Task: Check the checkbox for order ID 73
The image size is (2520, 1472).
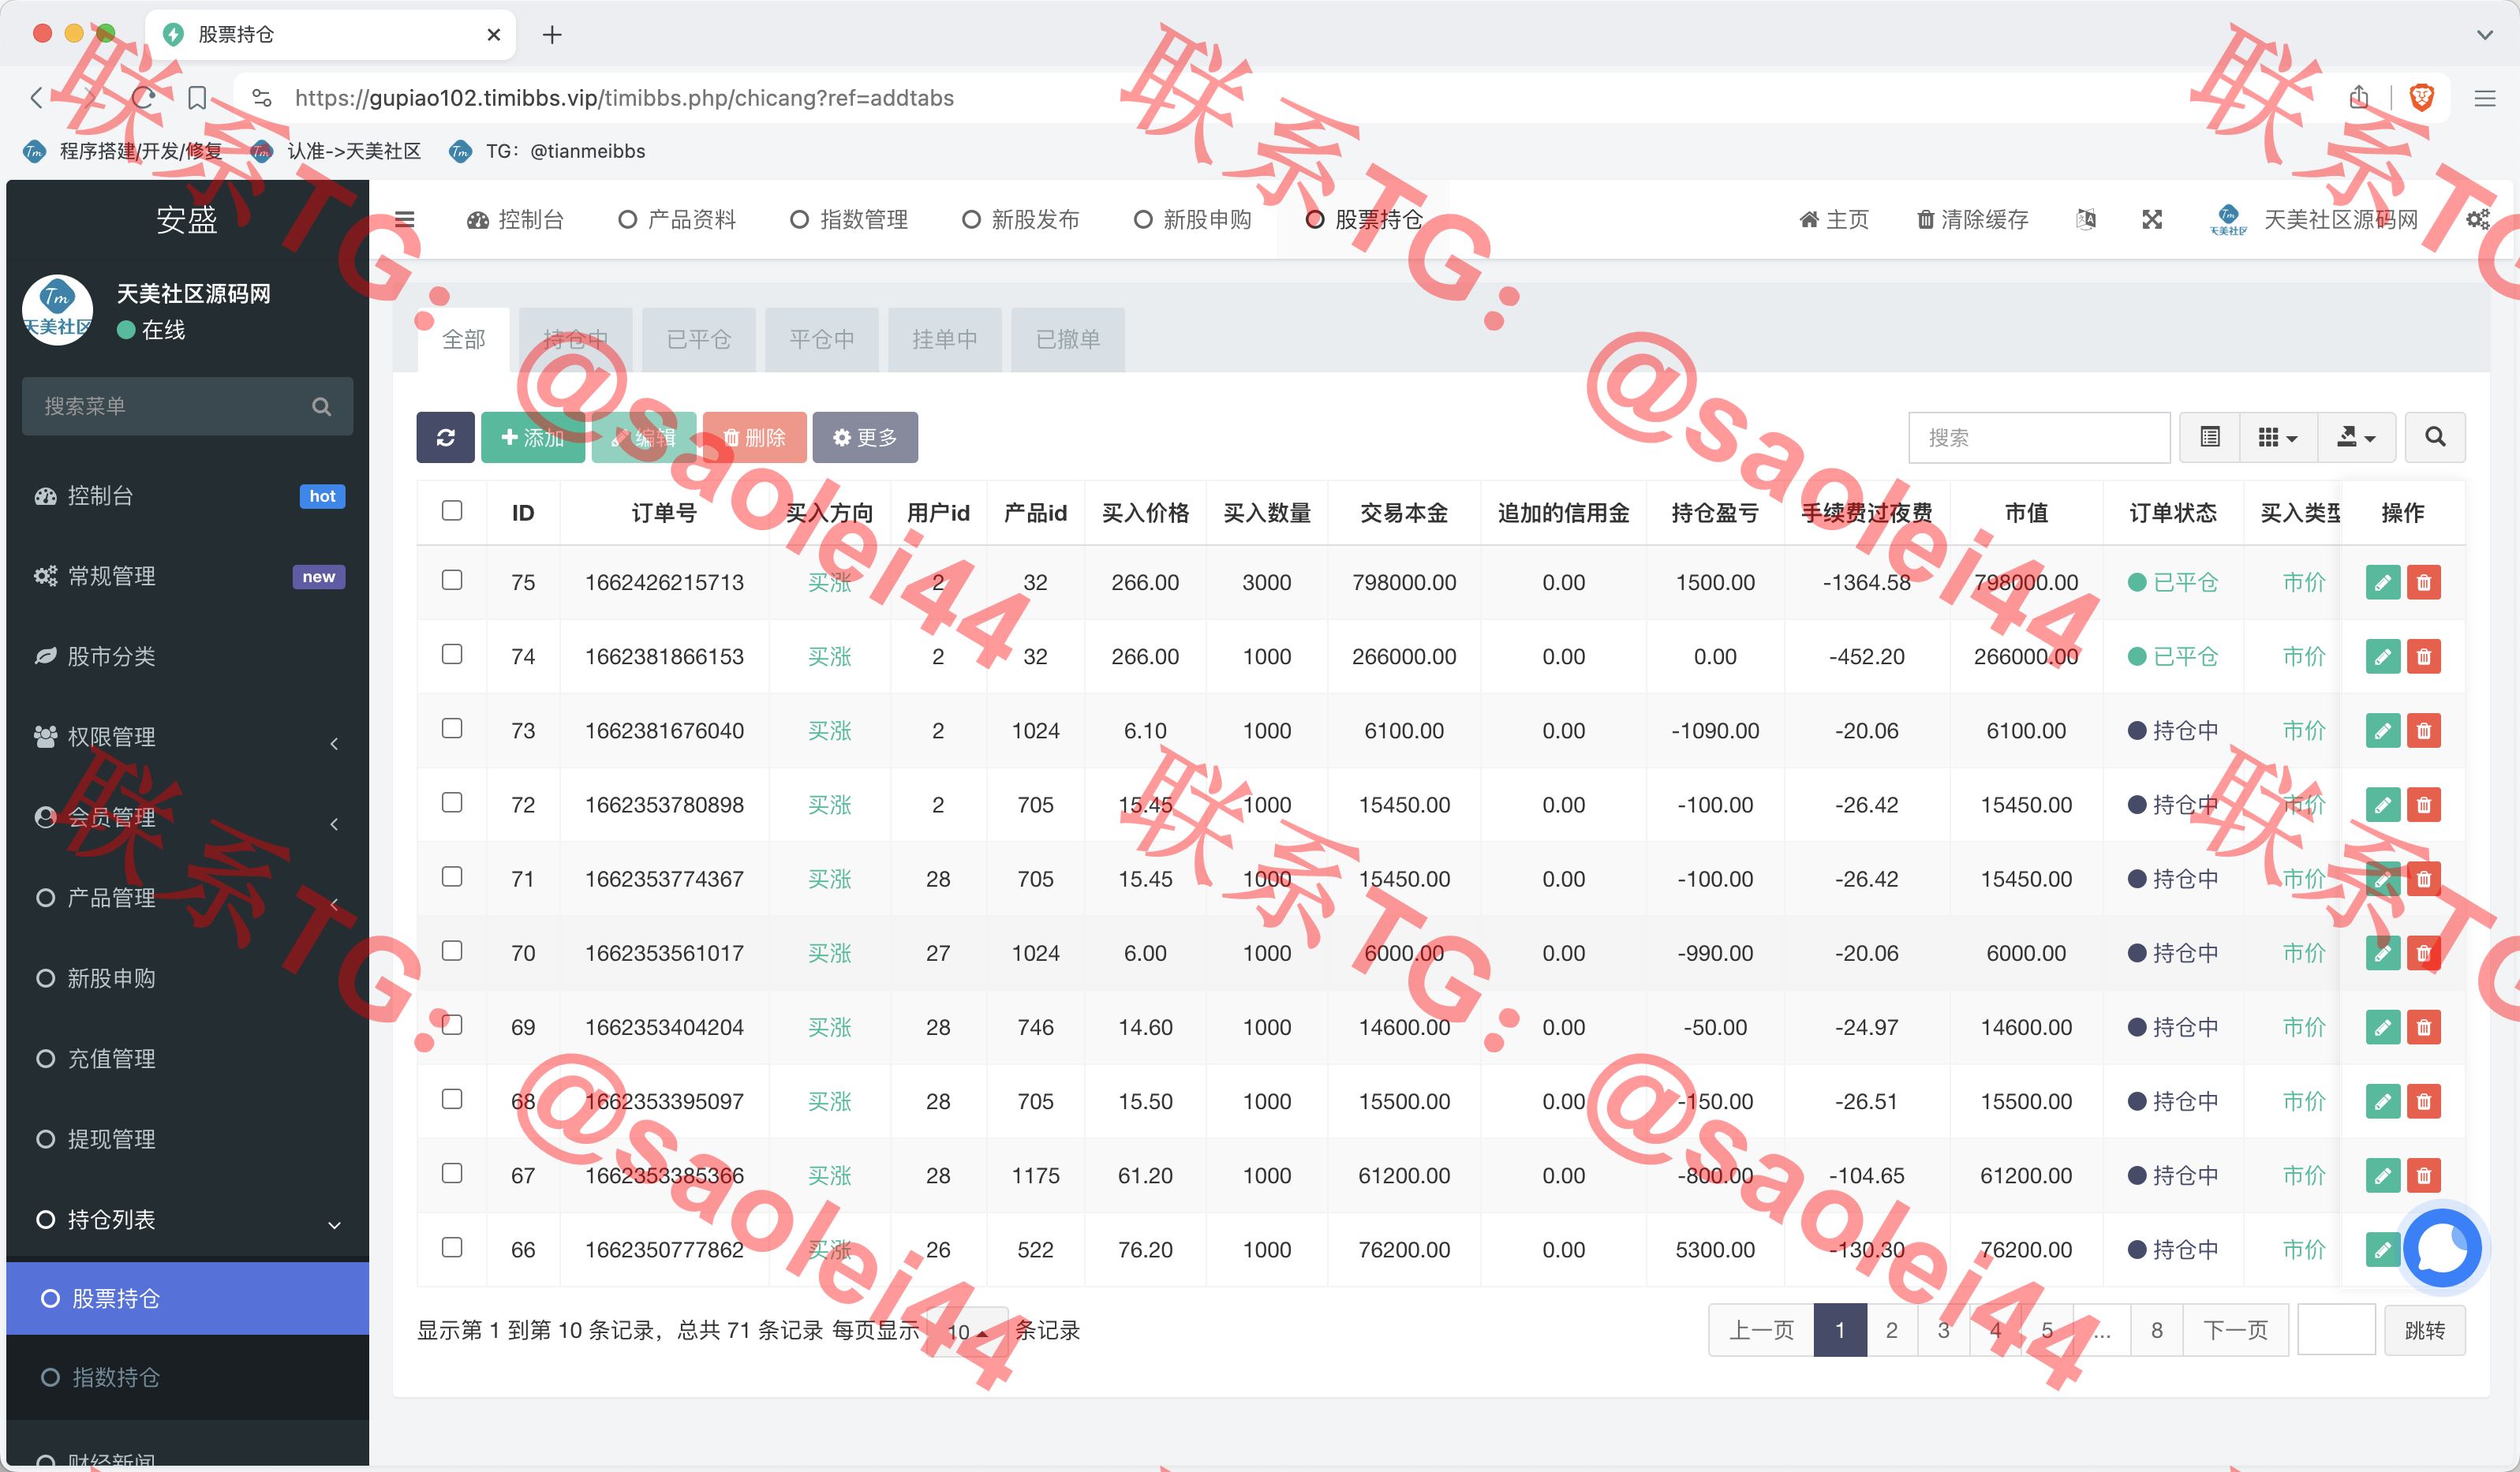Action: [x=452, y=728]
